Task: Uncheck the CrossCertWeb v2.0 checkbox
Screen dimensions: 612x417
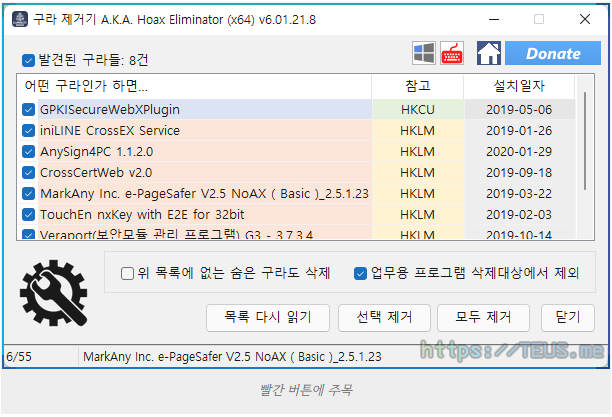Action: click(28, 173)
